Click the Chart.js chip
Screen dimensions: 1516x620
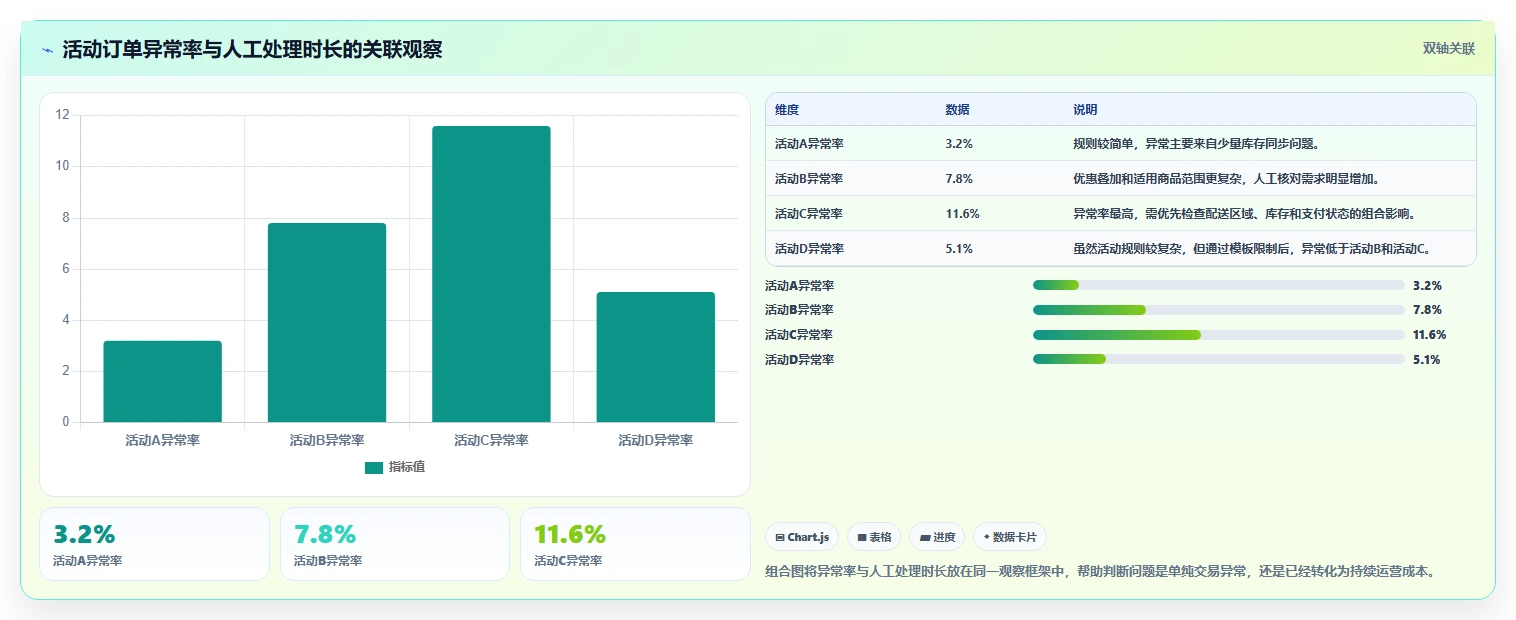tap(802, 537)
